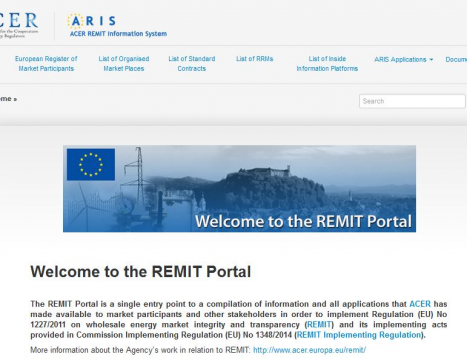Follow the ACER link in paragraph
The width and height of the screenshot is (467, 360).
point(420,304)
